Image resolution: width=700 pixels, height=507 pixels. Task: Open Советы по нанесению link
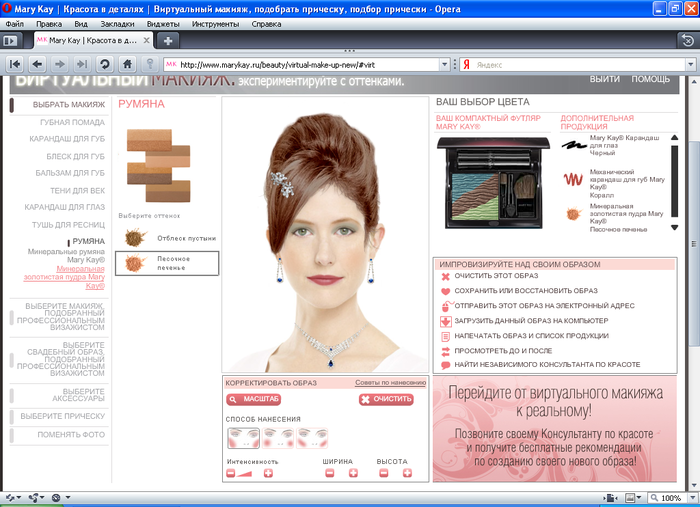pos(391,383)
